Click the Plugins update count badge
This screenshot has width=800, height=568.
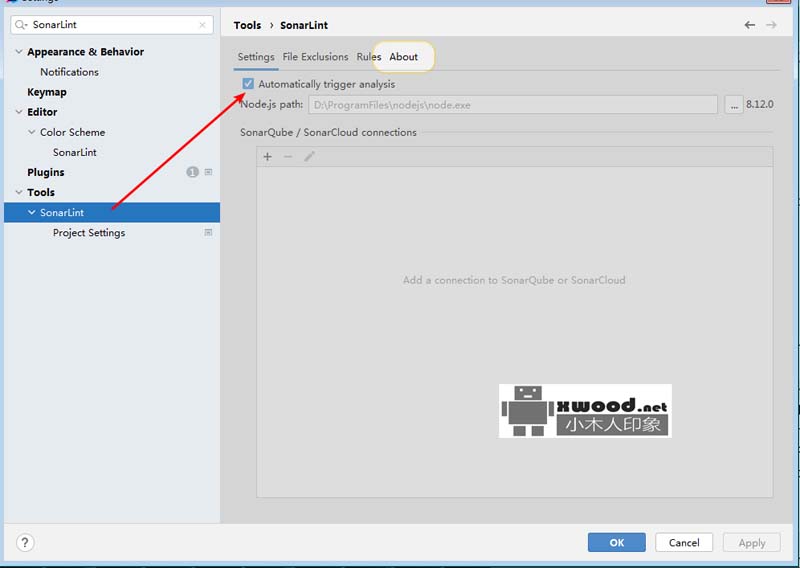[x=192, y=172]
